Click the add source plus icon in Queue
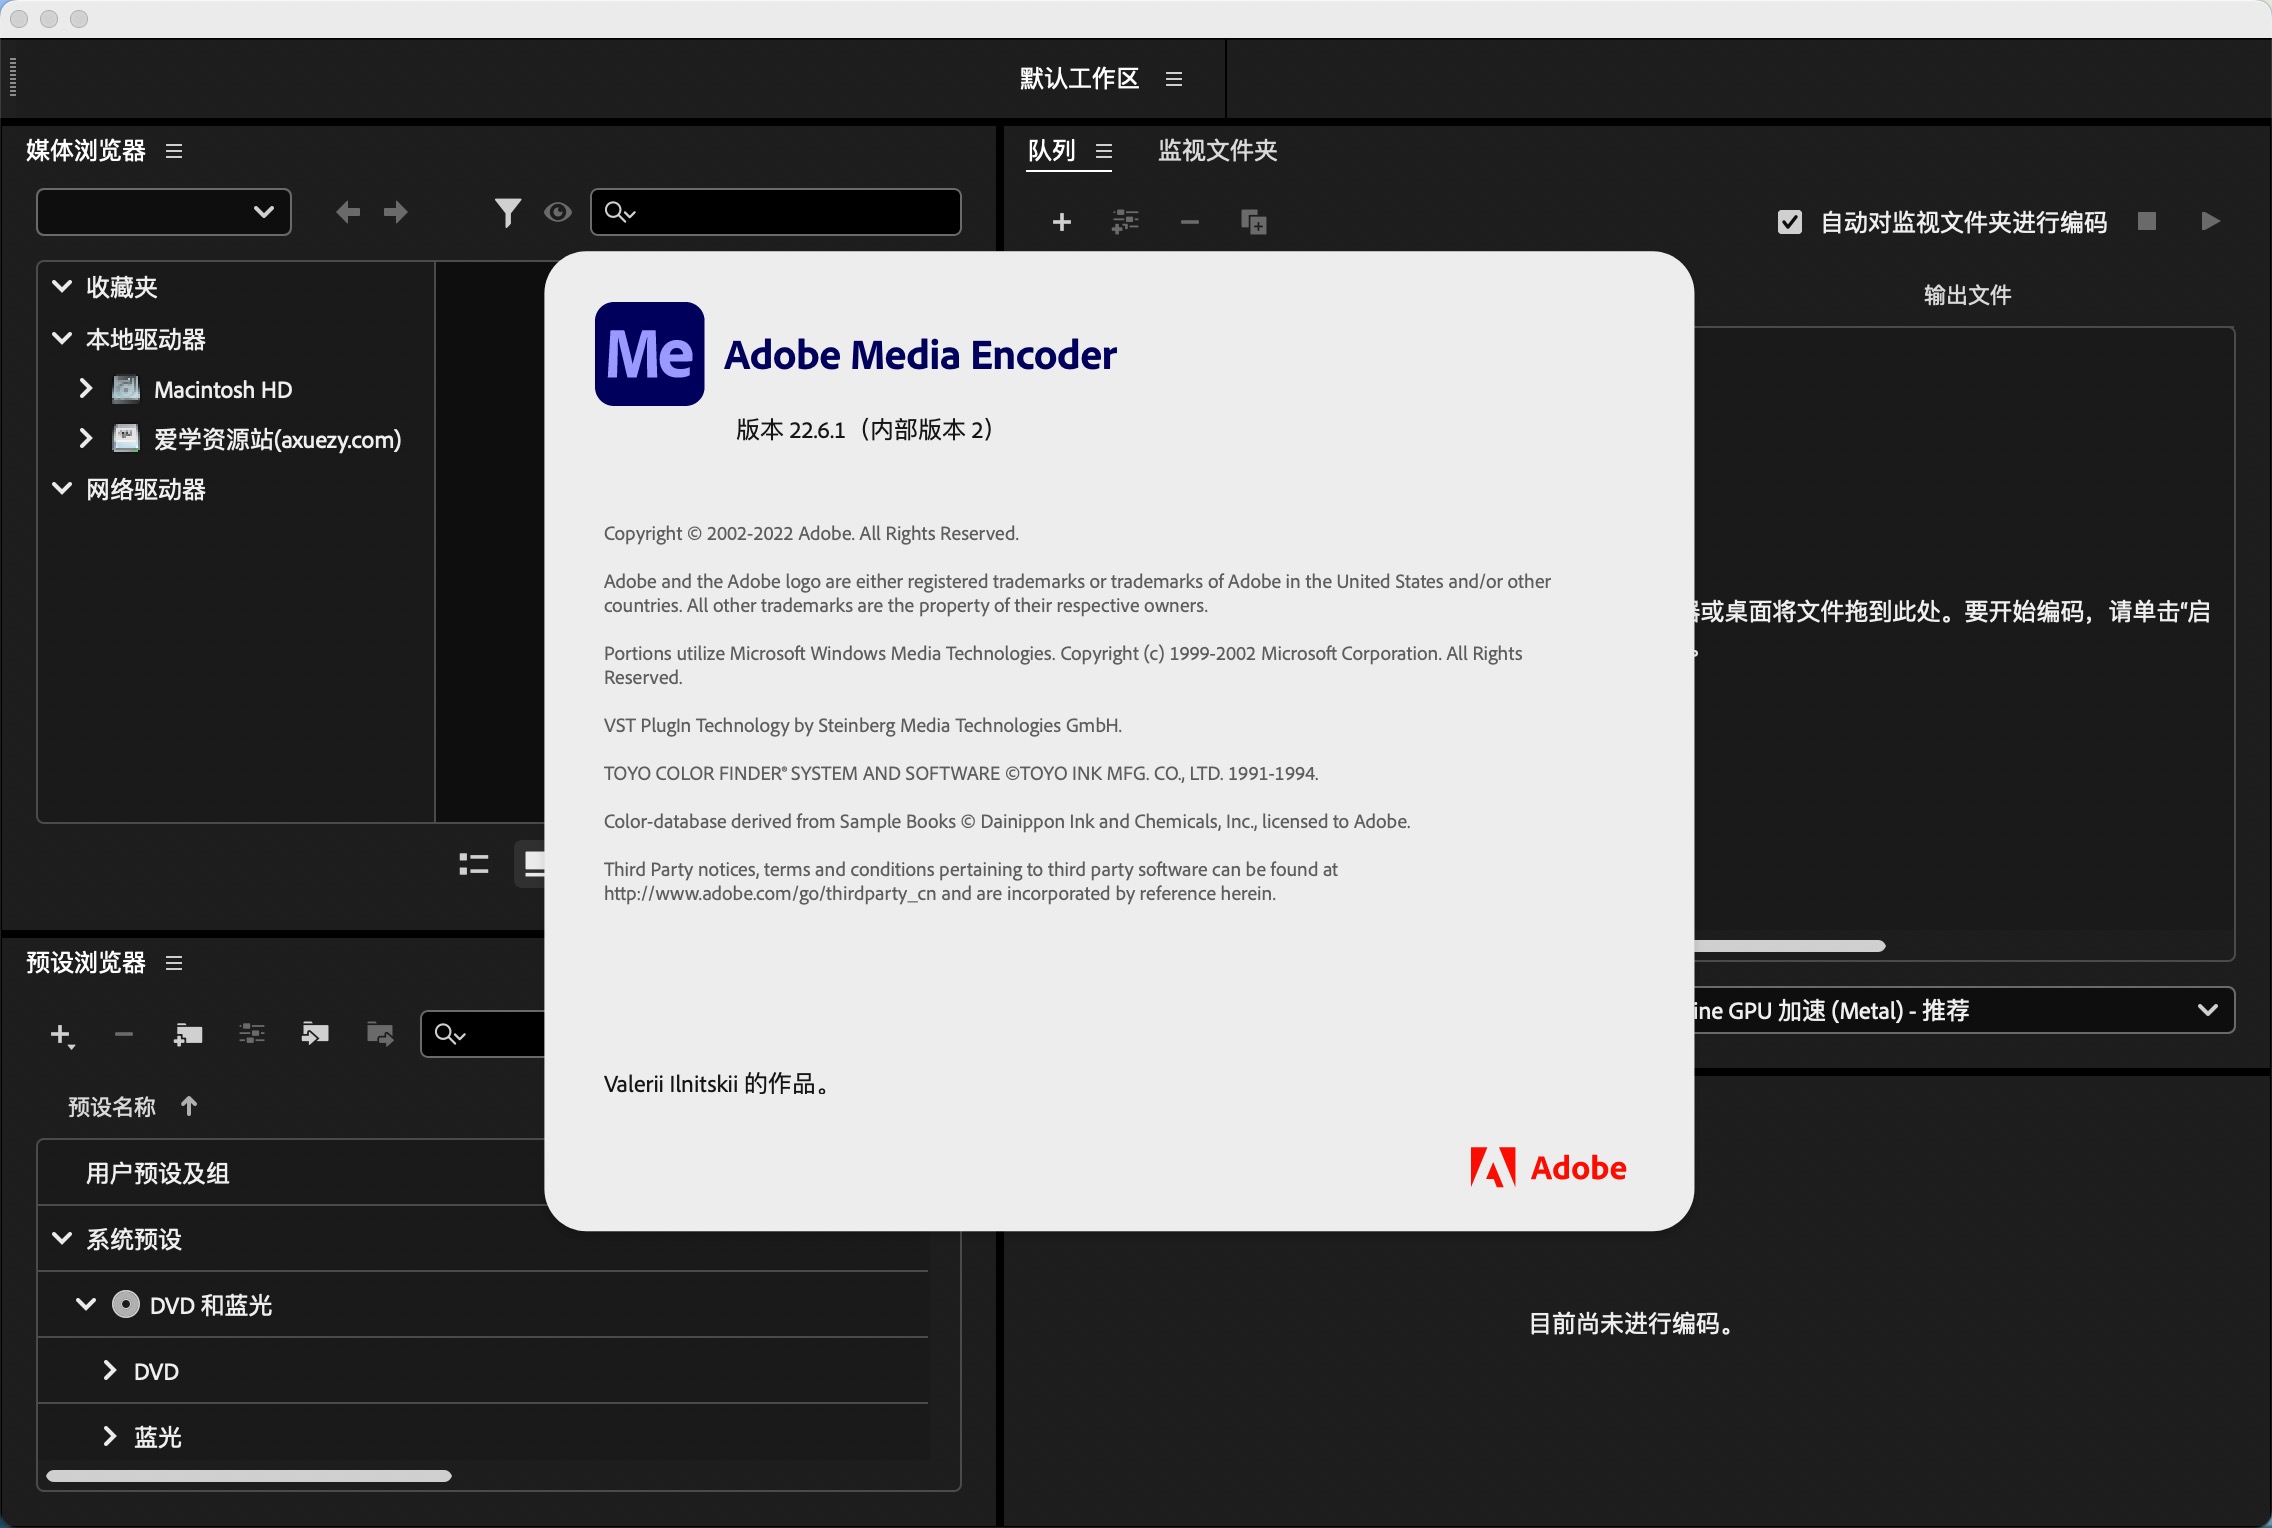The height and width of the screenshot is (1528, 2272). (1062, 221)
